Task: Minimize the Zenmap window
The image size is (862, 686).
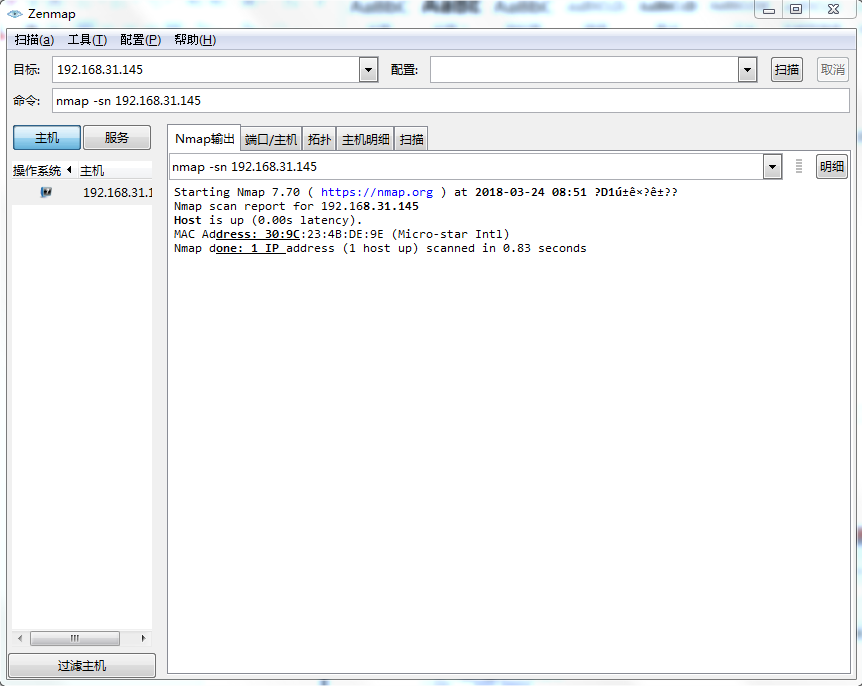Action: point(769,9)
